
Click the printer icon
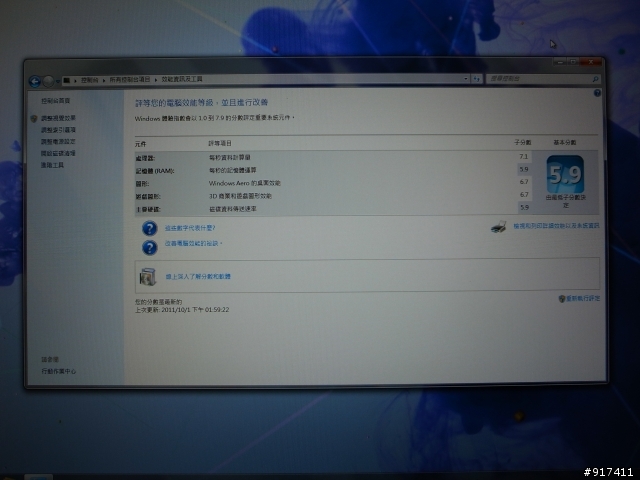[498, 227]
